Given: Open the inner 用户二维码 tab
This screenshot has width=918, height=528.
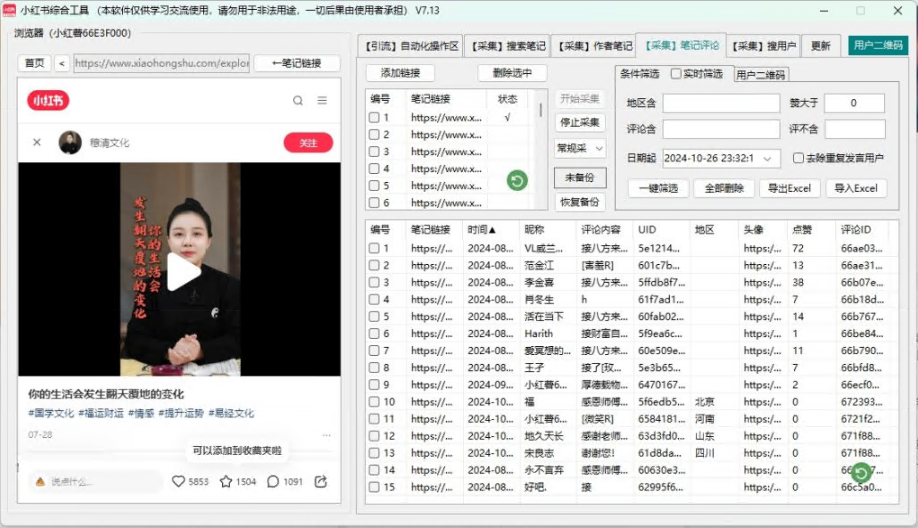Looking at the screenshot, I should pyautogui.click(x=761, y=75).
